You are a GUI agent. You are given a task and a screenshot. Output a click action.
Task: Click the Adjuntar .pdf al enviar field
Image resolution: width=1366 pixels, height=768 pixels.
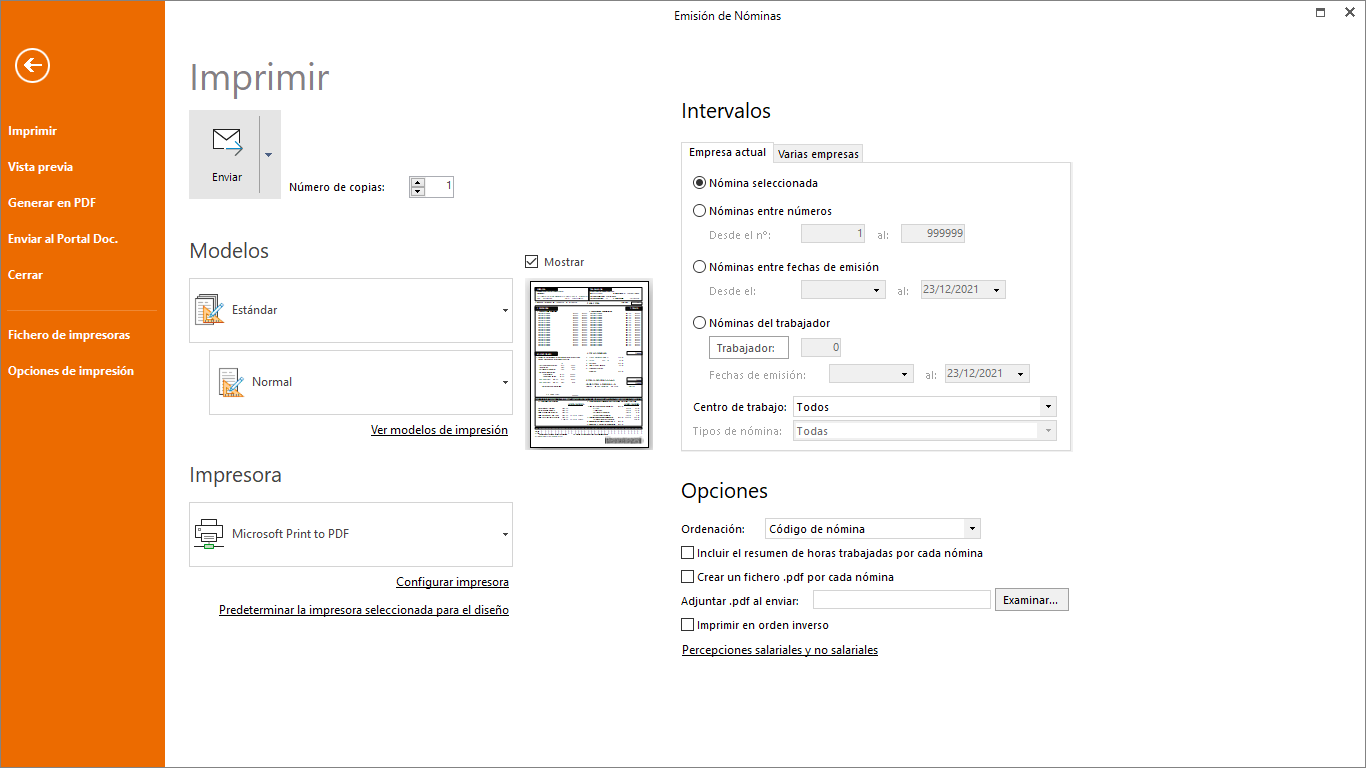902,600
